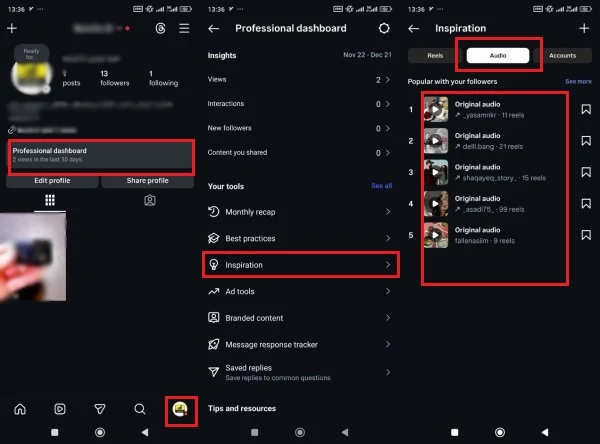Bookmark audio with 9 reels
The width and height of the screenshot is (600, 444).
[x=586, y=235]
